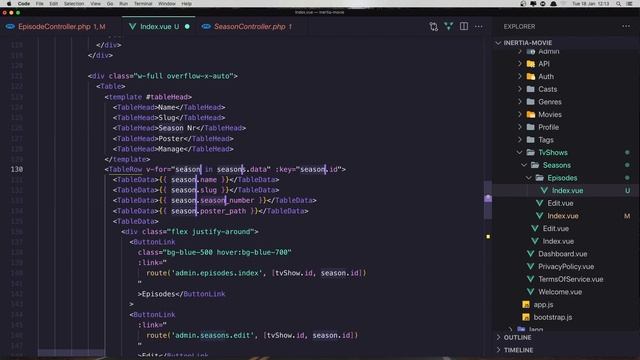Open Welcome.vue in the Explorer
Image resolution: width=640 pixels, height=360 pixels.
pyautogui.click(x=560, y=291)
